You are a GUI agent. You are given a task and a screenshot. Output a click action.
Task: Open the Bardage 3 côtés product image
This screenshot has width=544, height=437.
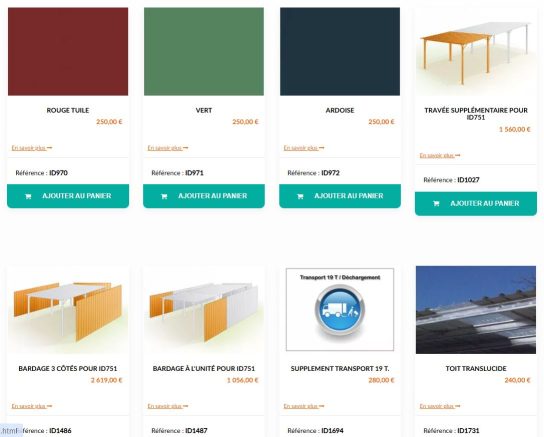[68, 310]
